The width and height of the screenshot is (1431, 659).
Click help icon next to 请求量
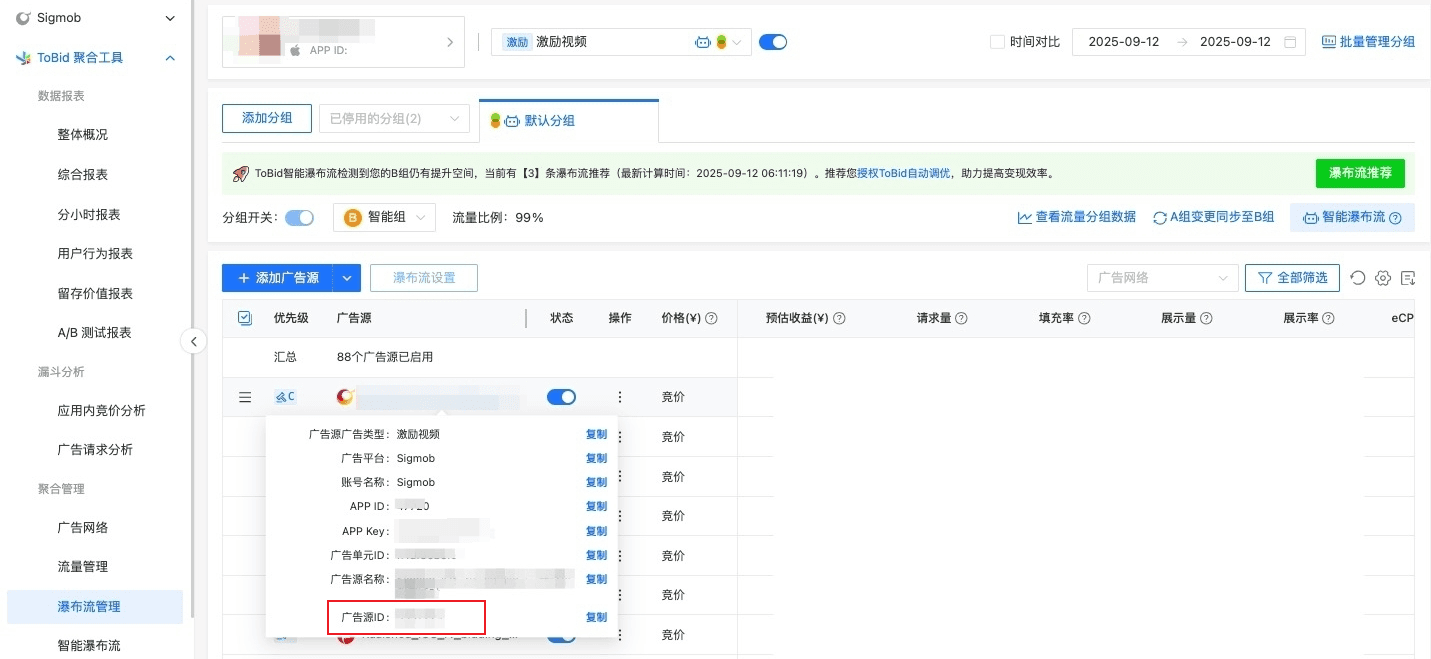point(961,318)
